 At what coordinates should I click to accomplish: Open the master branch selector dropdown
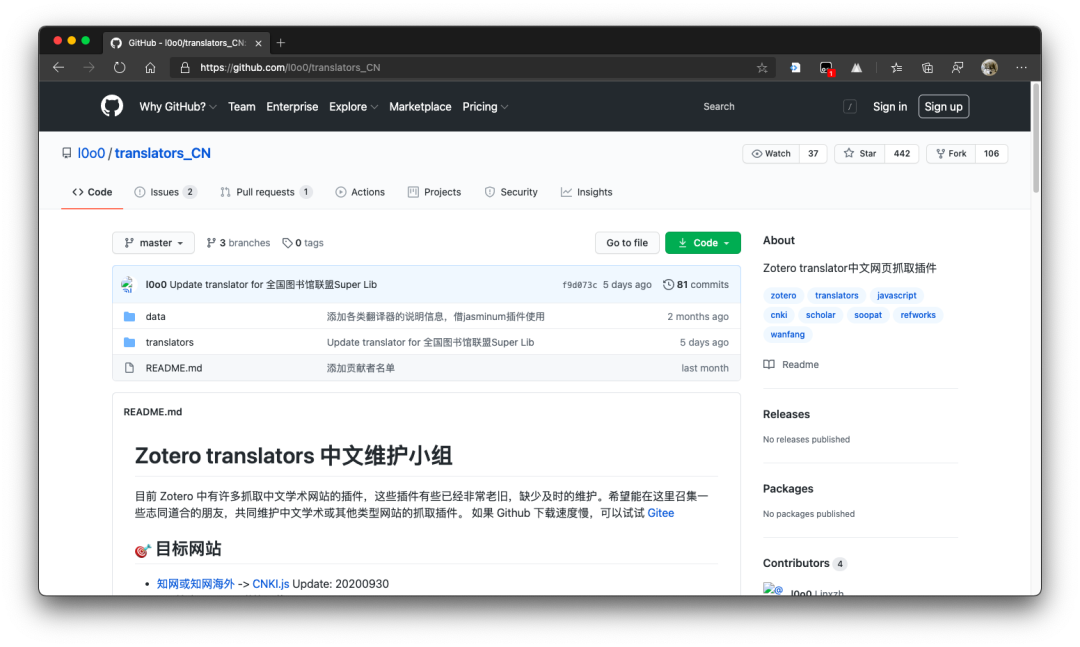pyautogui.click(x=154, y=243)
